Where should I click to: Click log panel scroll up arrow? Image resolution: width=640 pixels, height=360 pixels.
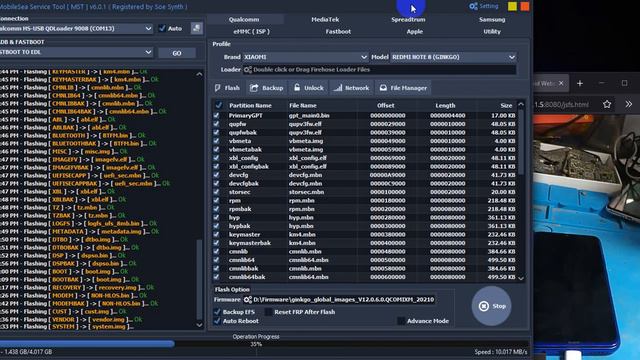(199, 74)
